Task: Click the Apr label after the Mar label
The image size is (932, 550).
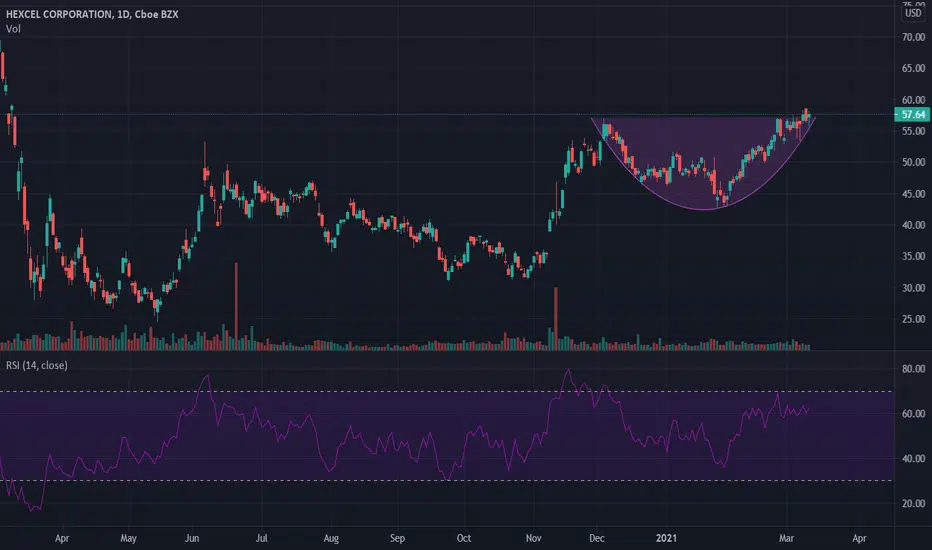Action: (859, 538)
